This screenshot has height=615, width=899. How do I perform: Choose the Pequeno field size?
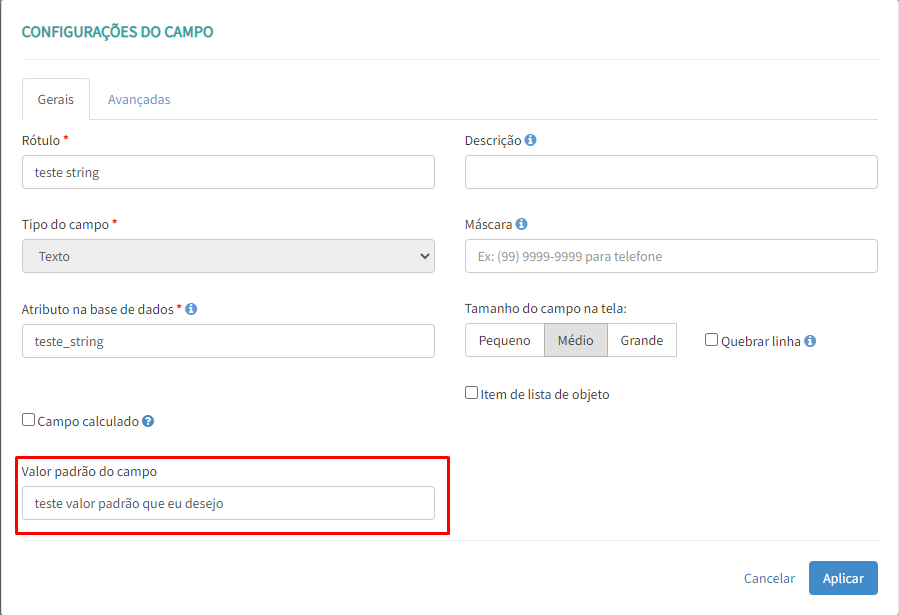505,340
